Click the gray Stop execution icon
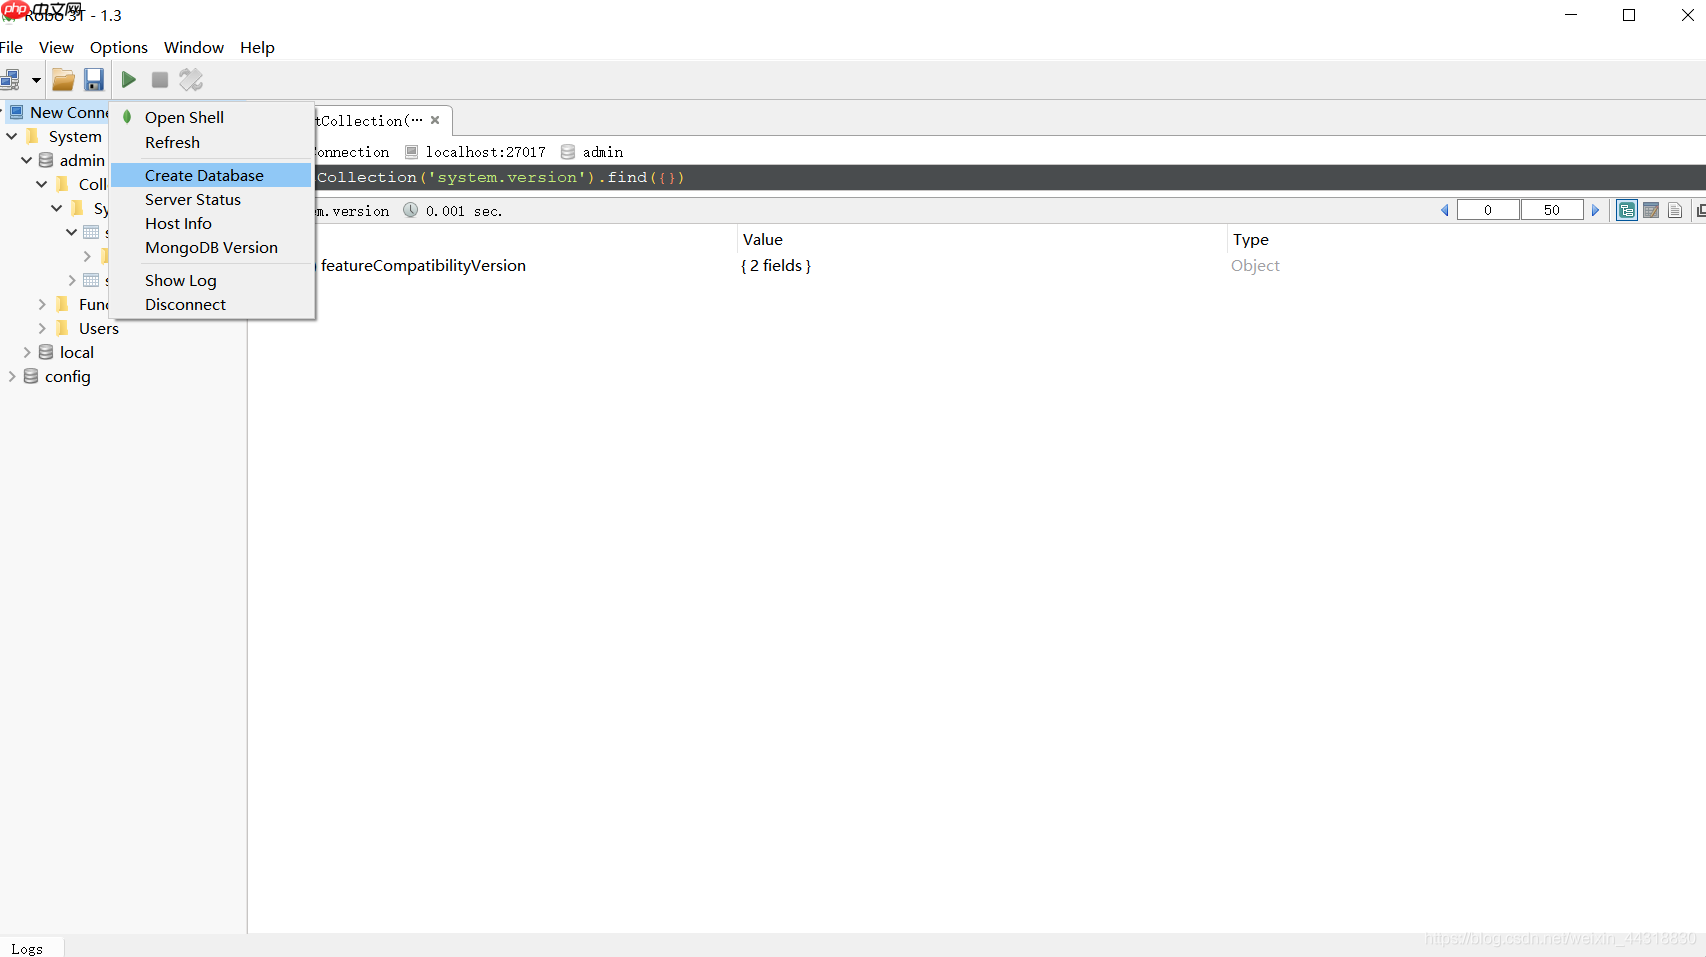 pyautogui.click(x=160, y=80)
